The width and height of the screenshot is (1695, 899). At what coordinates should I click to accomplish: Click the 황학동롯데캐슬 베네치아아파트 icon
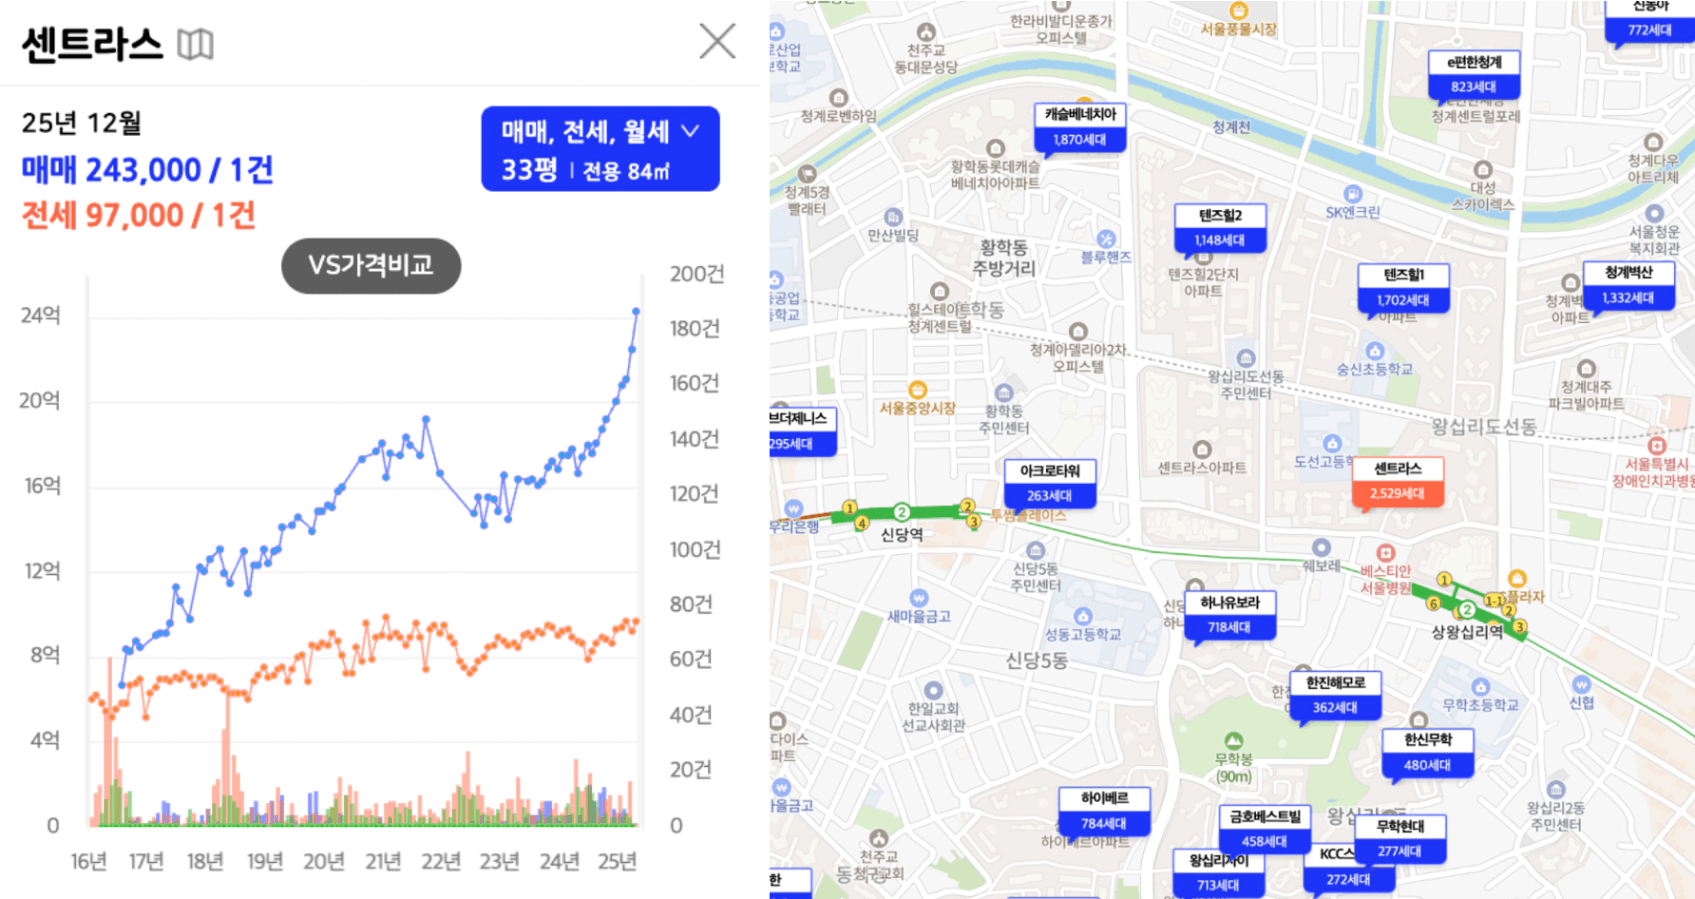(x=995, y=149)
